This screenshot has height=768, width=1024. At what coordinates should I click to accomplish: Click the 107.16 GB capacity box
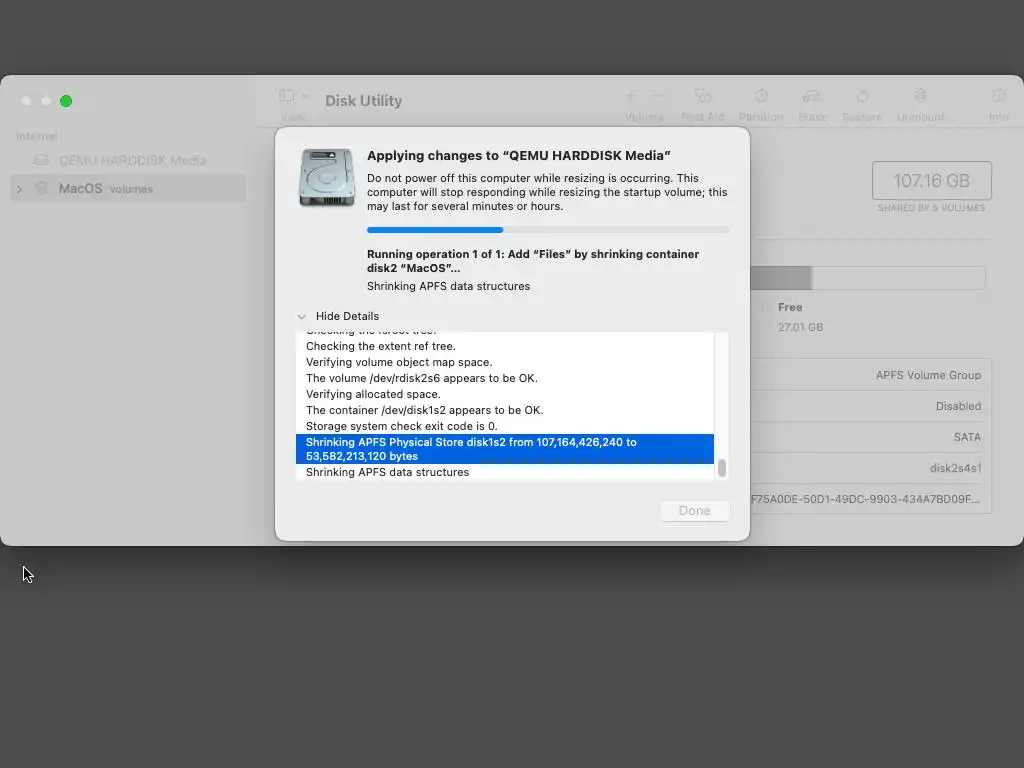931,180
